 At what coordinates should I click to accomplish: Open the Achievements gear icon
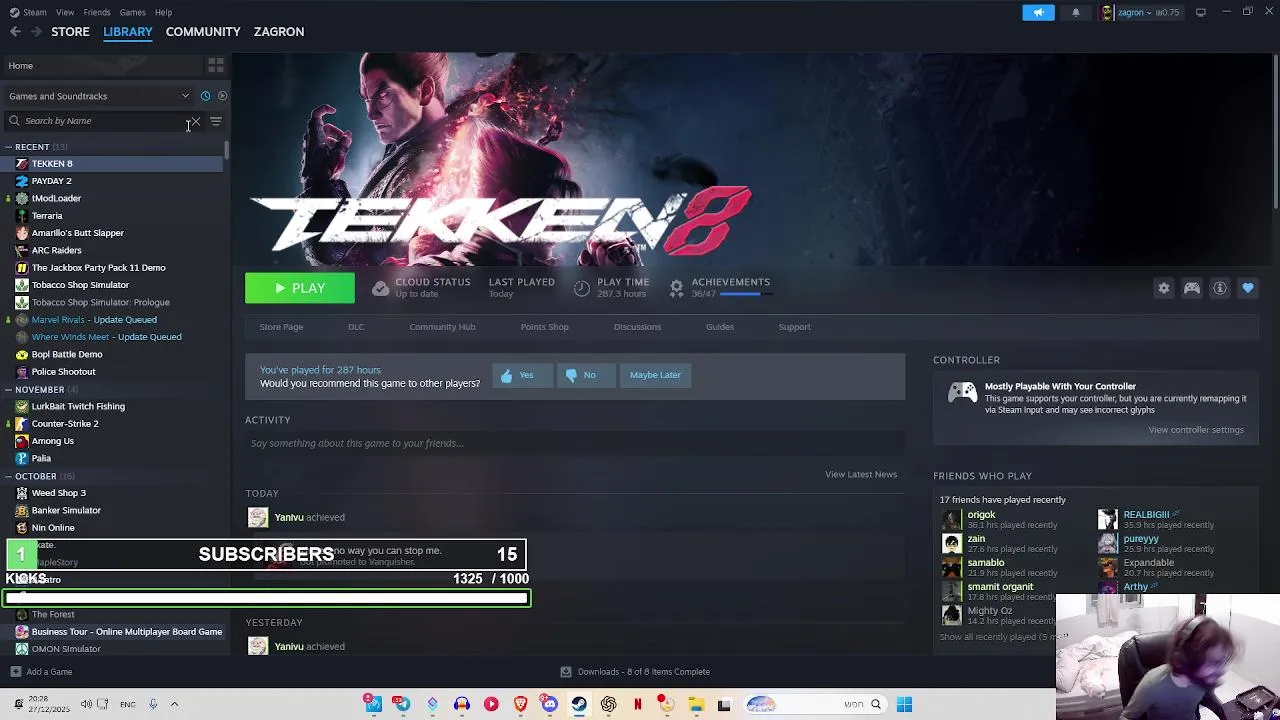[x=677, y=288]
